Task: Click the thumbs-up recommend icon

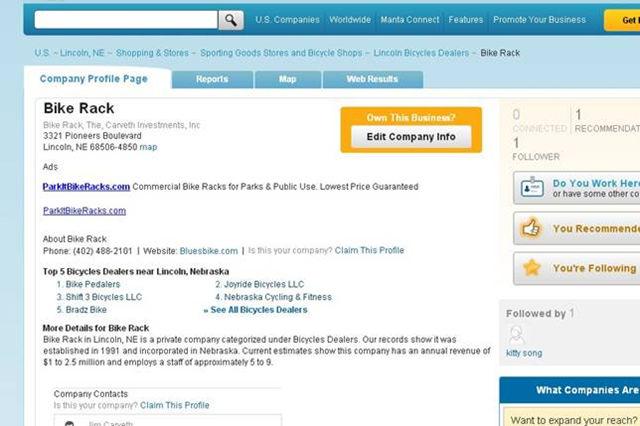Action: pos(531,229)
